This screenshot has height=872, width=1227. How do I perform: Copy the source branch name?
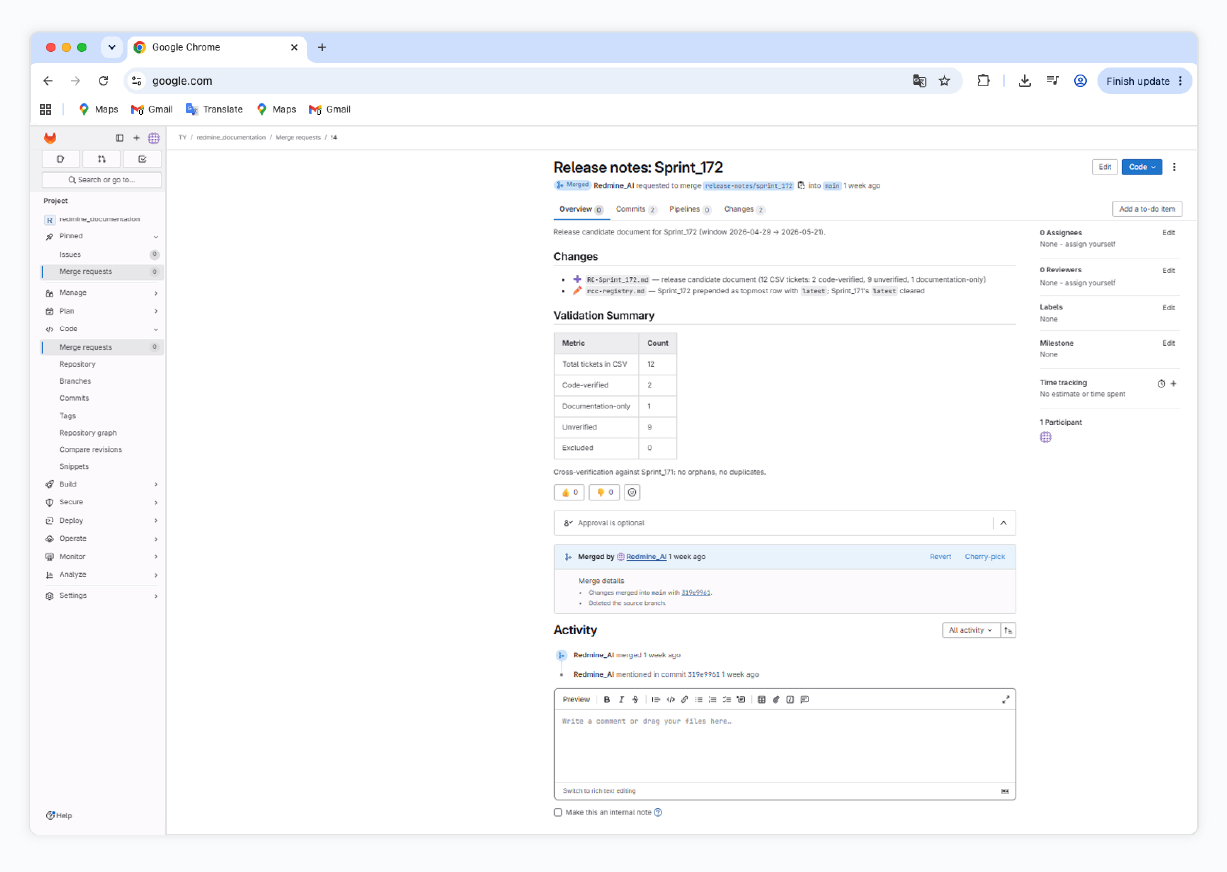click(801, 186)
